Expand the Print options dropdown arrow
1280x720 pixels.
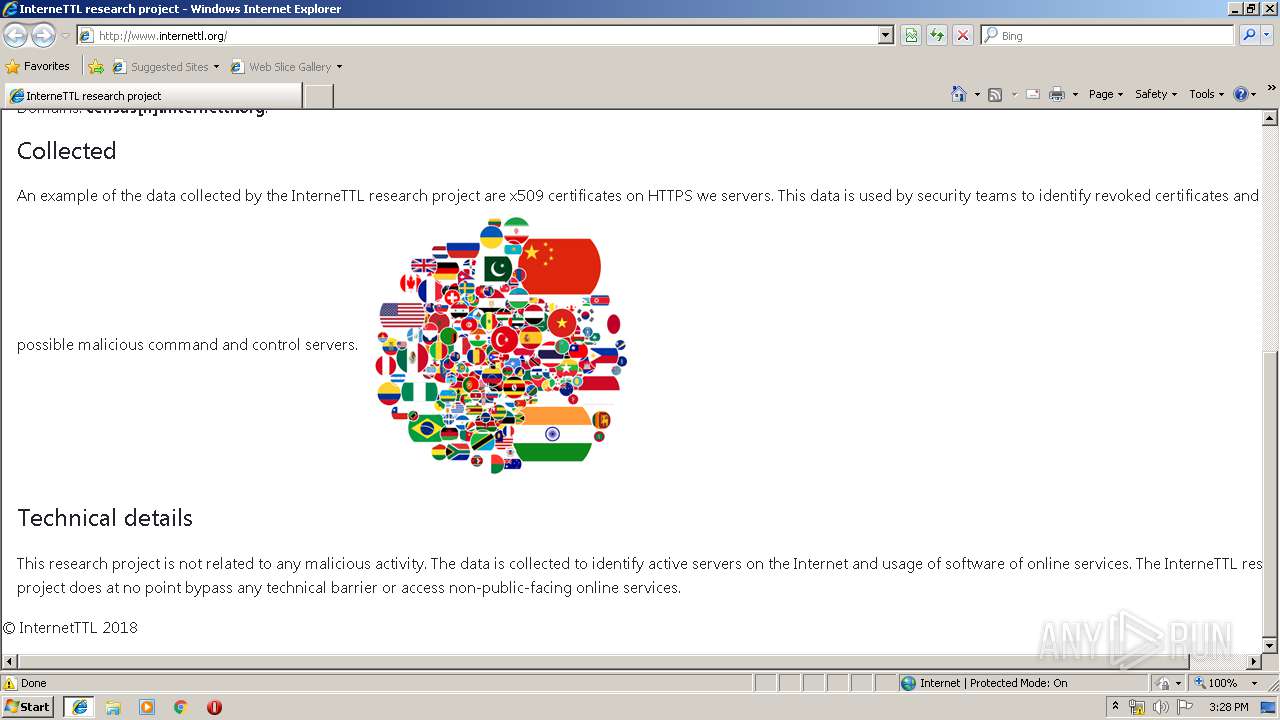1075,94
